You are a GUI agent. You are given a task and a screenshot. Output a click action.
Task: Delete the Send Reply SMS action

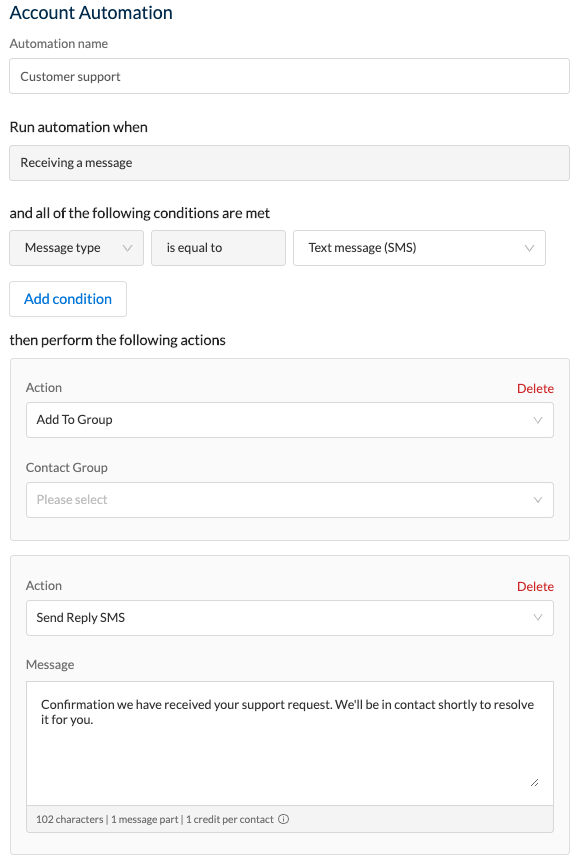pyautogui.click(x=535, y=586)
